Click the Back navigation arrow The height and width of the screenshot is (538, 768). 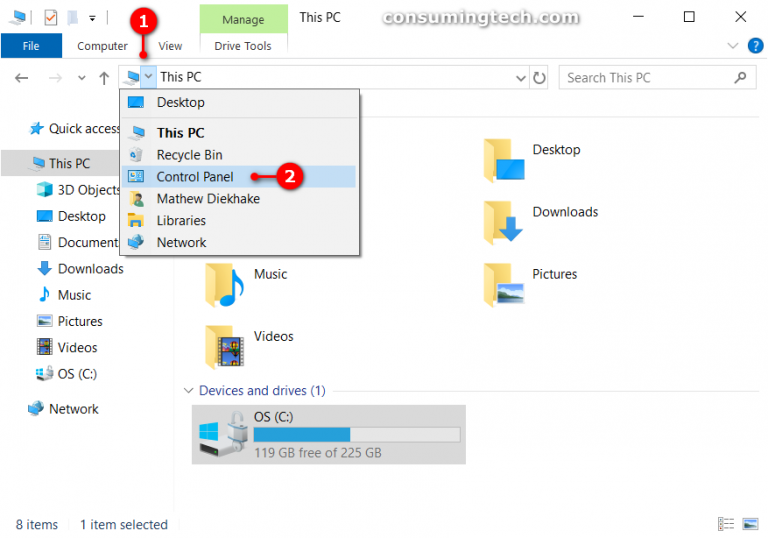click(21, 78)
